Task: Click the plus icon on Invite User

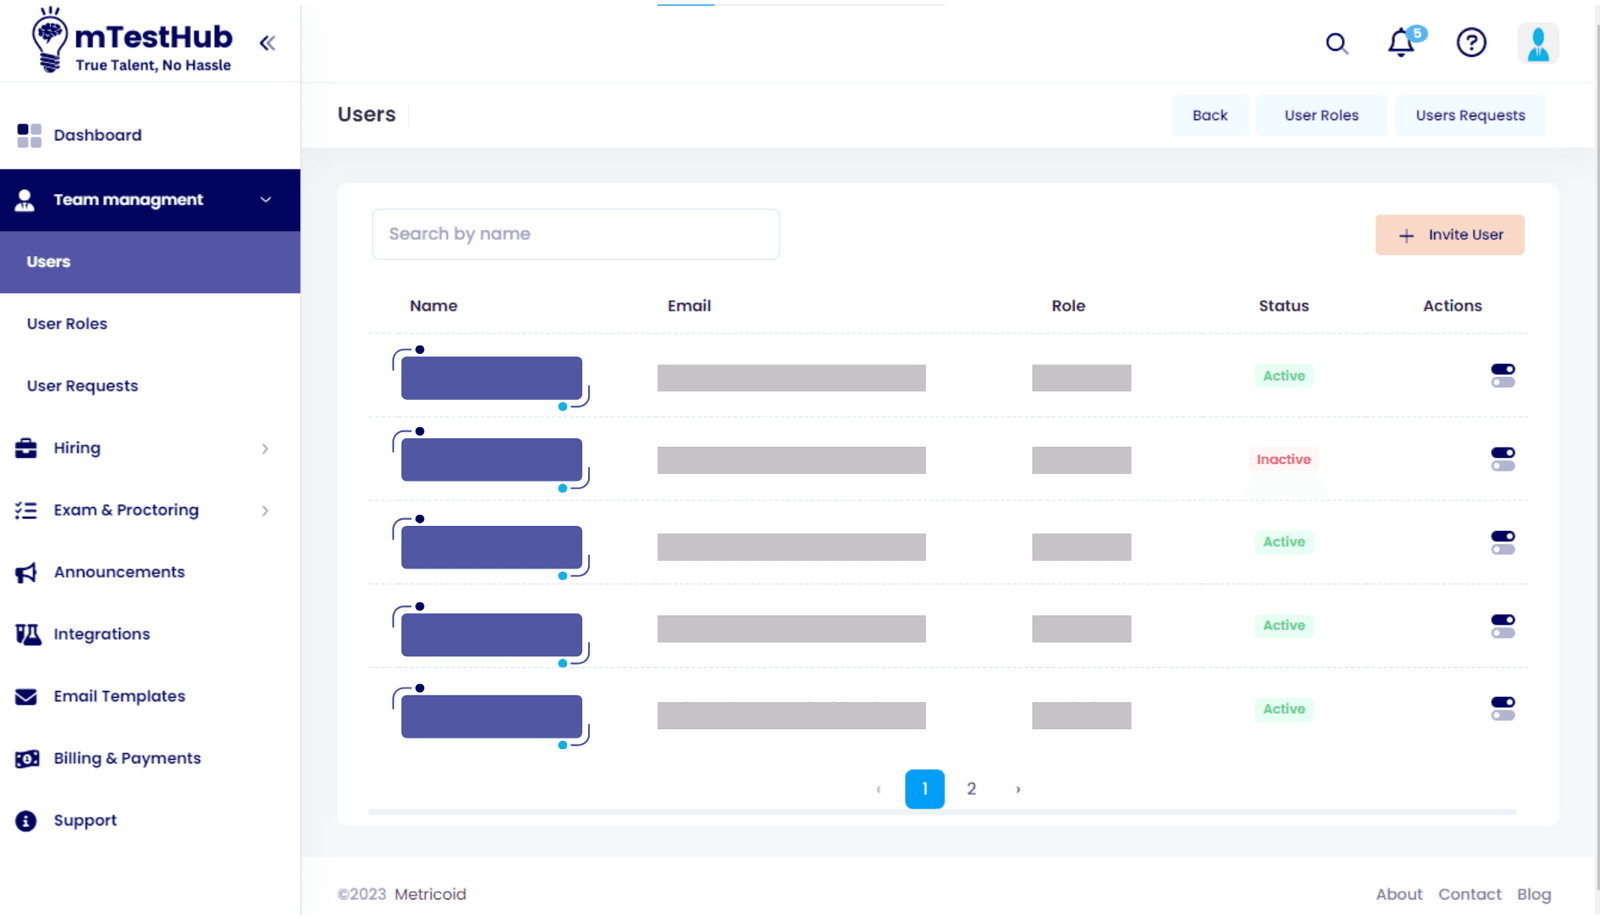Action: 1406,236
